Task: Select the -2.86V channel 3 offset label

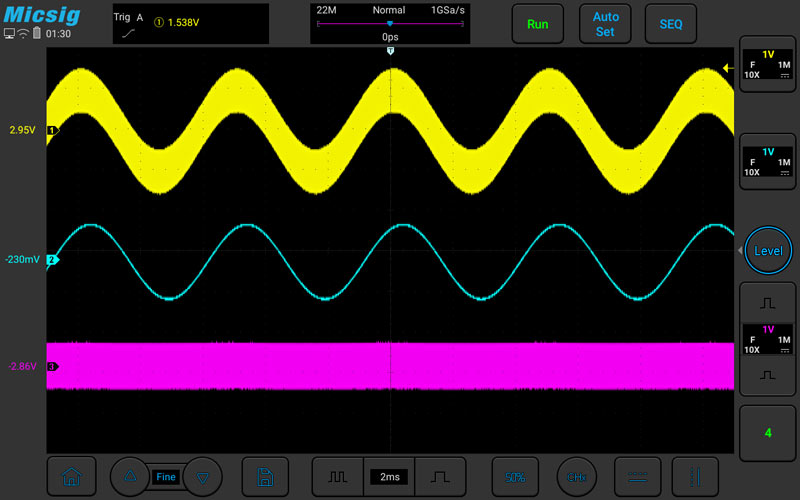Action: [x=22, y=366]
